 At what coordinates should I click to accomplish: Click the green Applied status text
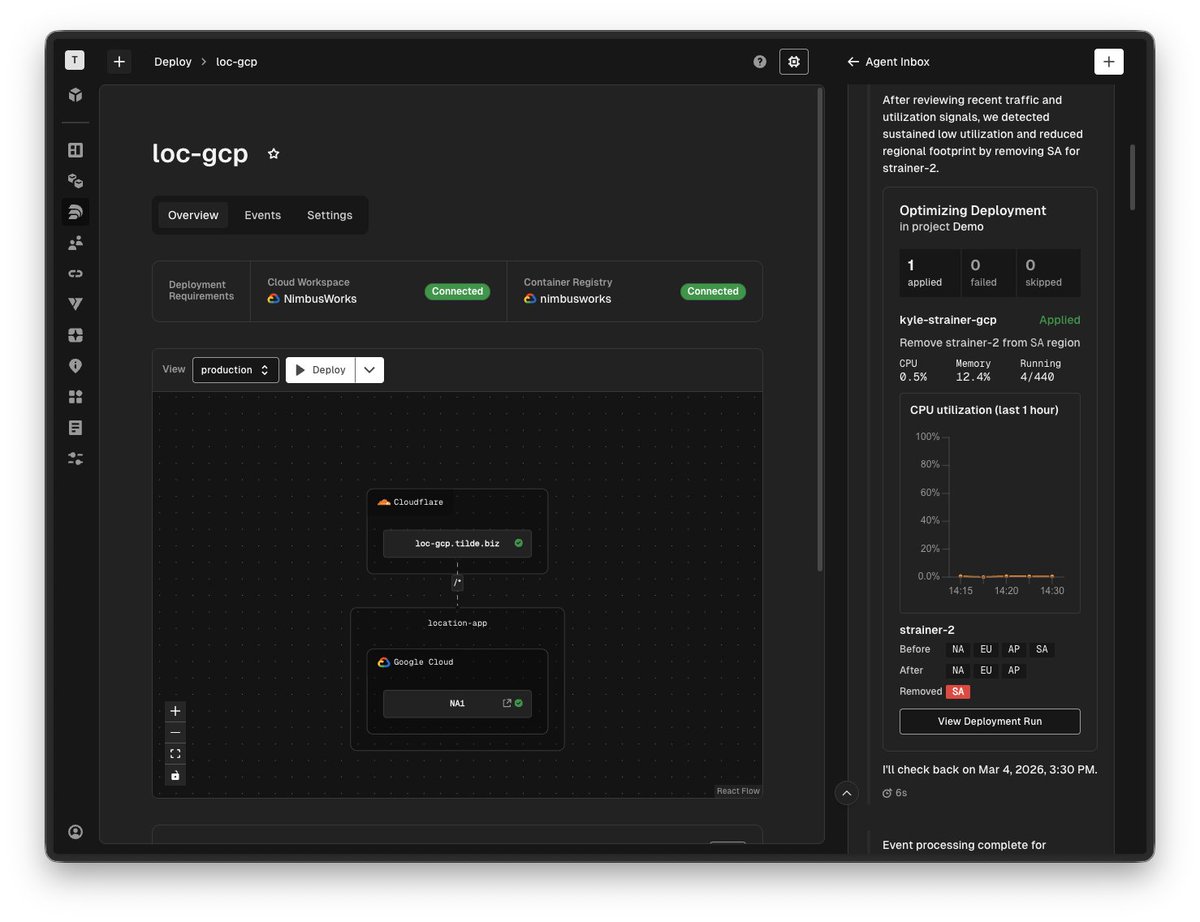[x=1060, y=320]
